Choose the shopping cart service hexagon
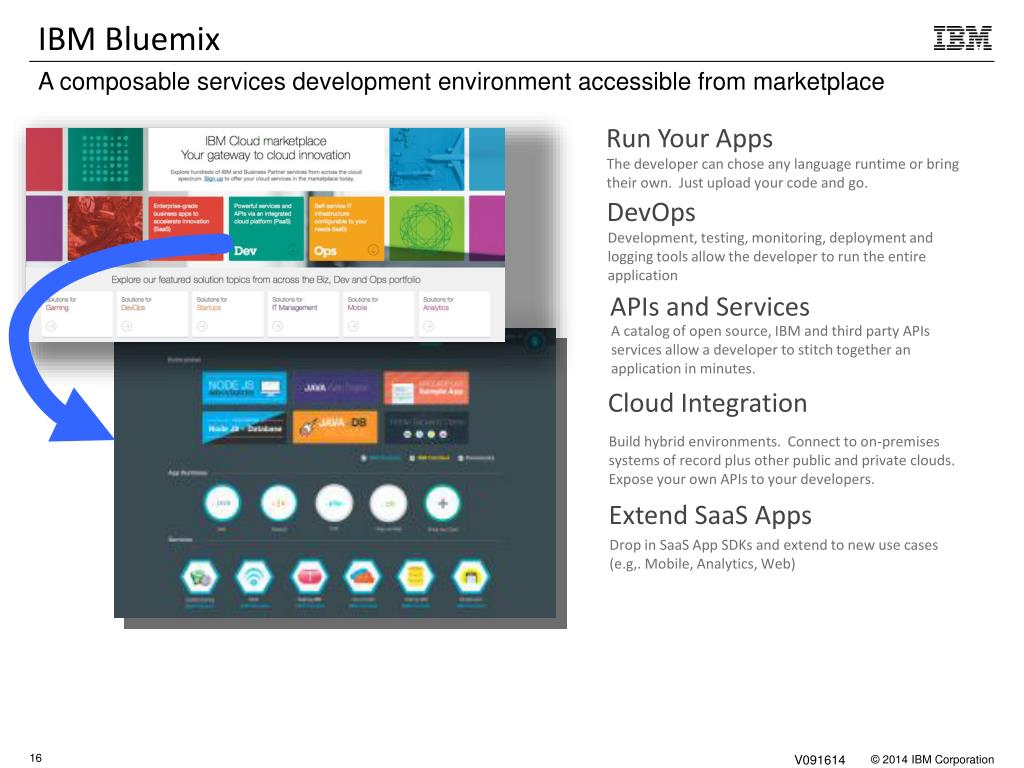Screen dimensions: 1024x768 (x=199, y=577)
